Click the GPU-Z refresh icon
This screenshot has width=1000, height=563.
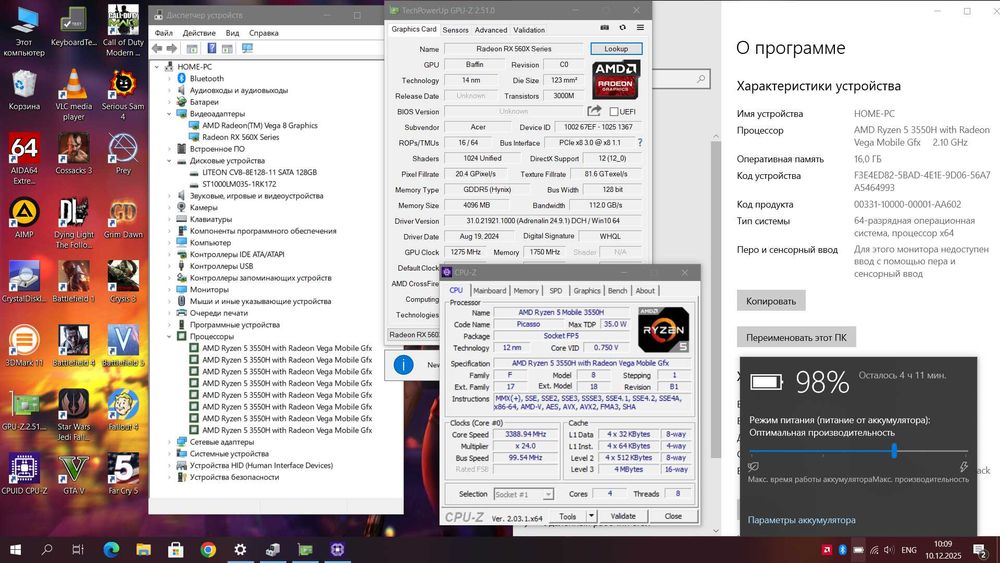622,28
